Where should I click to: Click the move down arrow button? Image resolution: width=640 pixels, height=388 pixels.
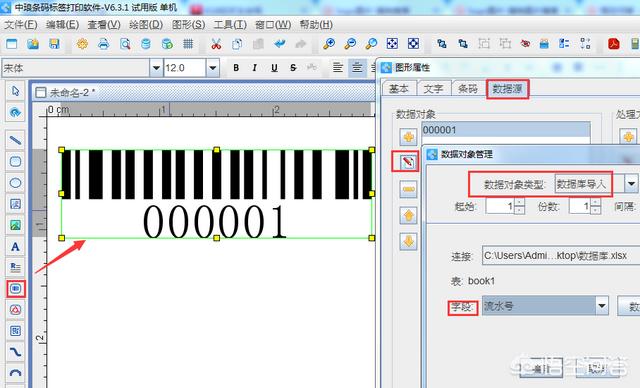pyautogui.click(x=408, y=242)
